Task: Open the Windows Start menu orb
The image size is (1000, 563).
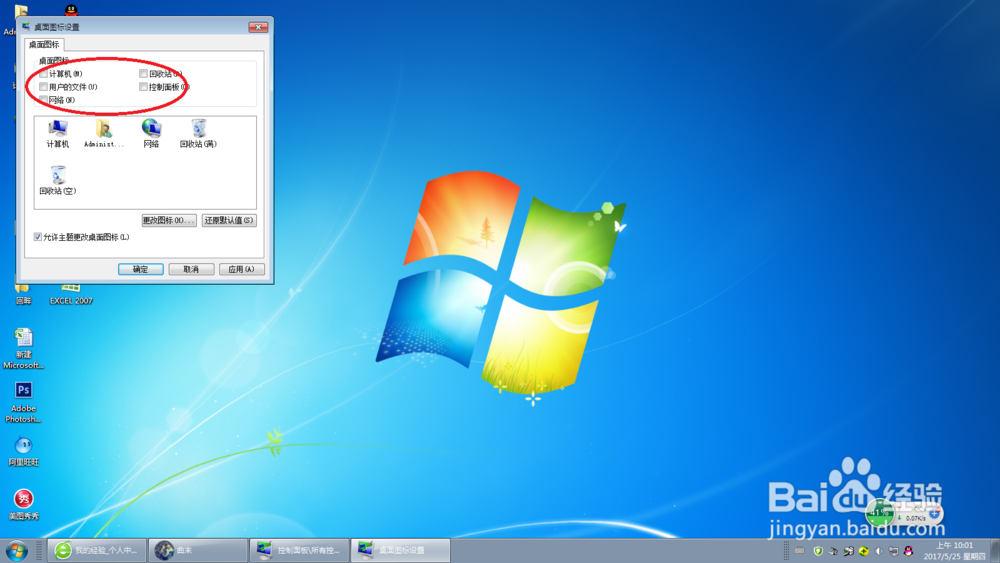Action: pyautogui.click(x=17, y=550)
